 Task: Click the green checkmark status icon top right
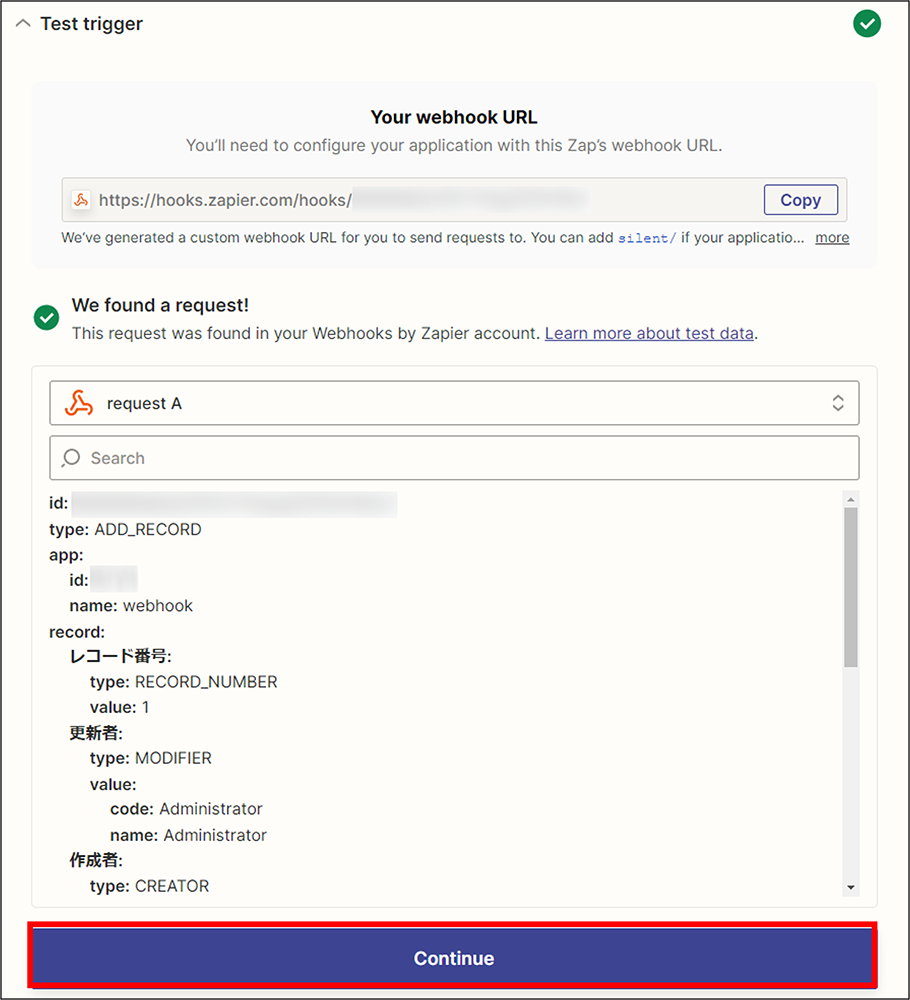pos(867,24)
